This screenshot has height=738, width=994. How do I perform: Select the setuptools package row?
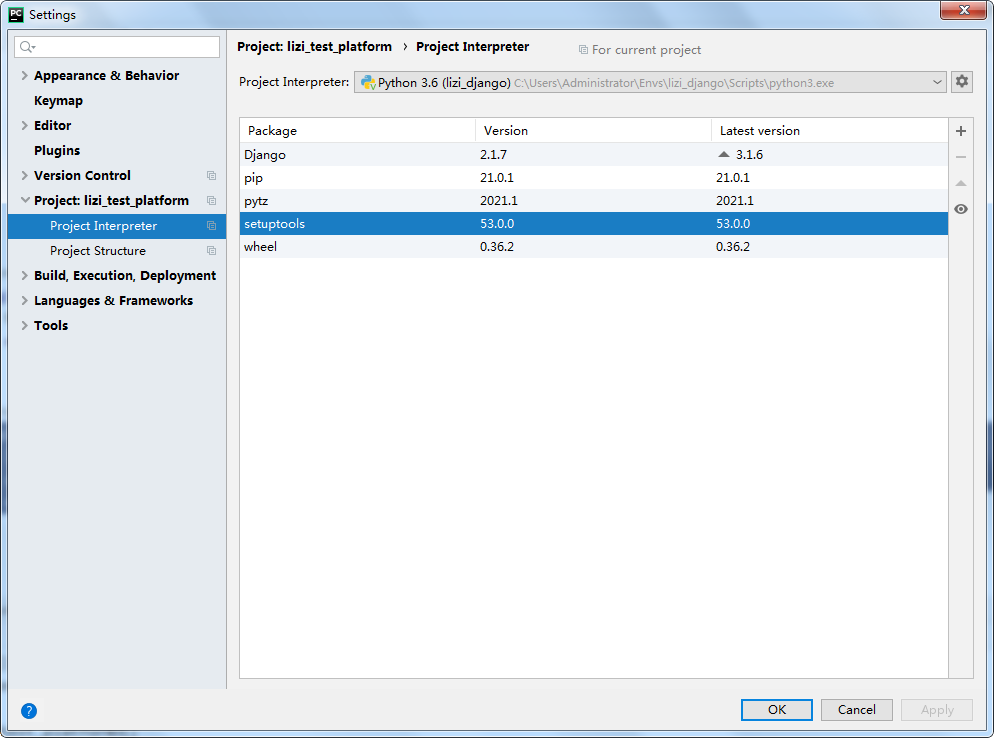click(x=594, y=223)
